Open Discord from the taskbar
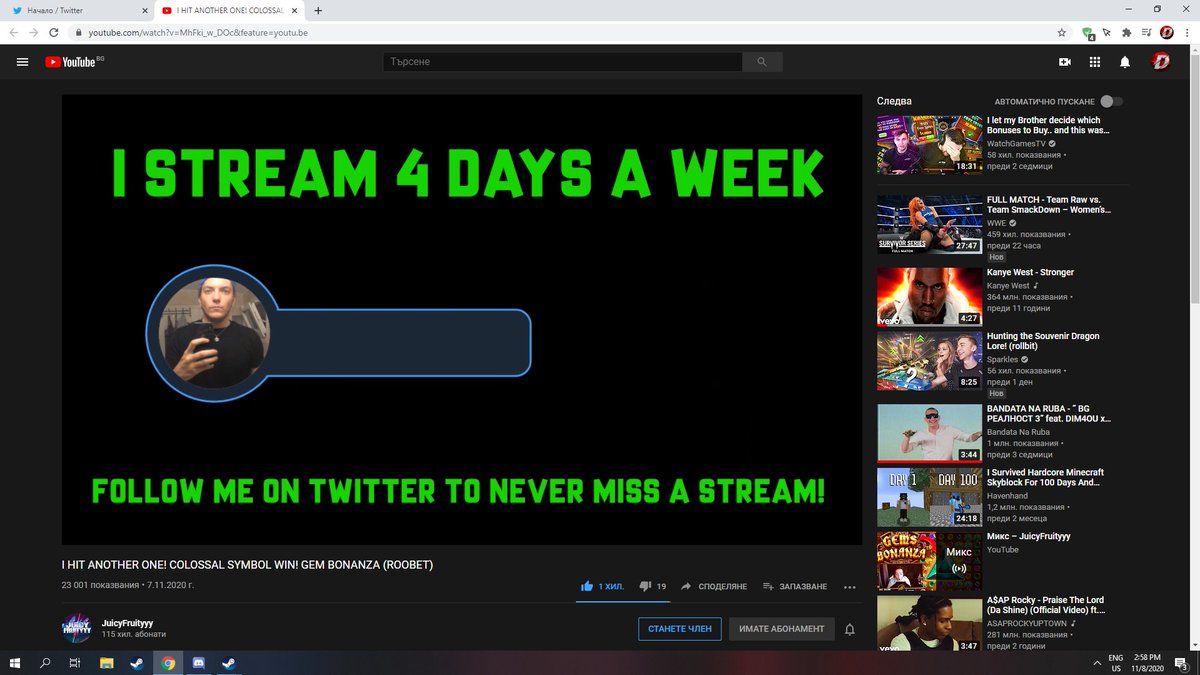The width and height of the screenshot is (1200, 675). pos(198,662)
